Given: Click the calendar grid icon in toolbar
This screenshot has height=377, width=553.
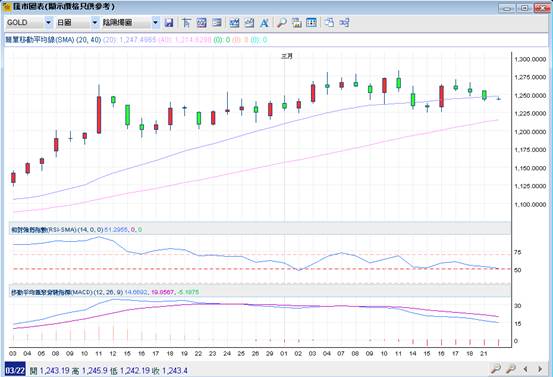Looking at the screenshot, I should (311, 23).
